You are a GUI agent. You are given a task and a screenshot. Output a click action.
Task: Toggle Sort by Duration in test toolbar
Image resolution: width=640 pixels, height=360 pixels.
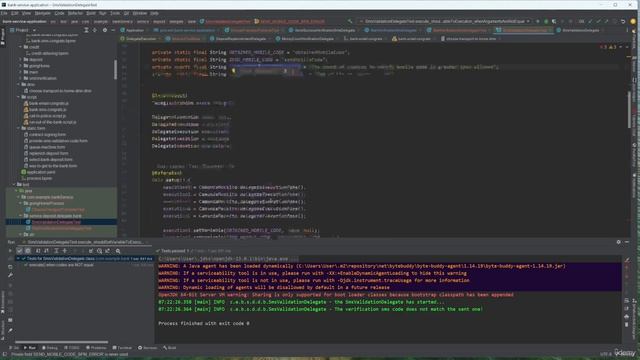click(46, 251)
